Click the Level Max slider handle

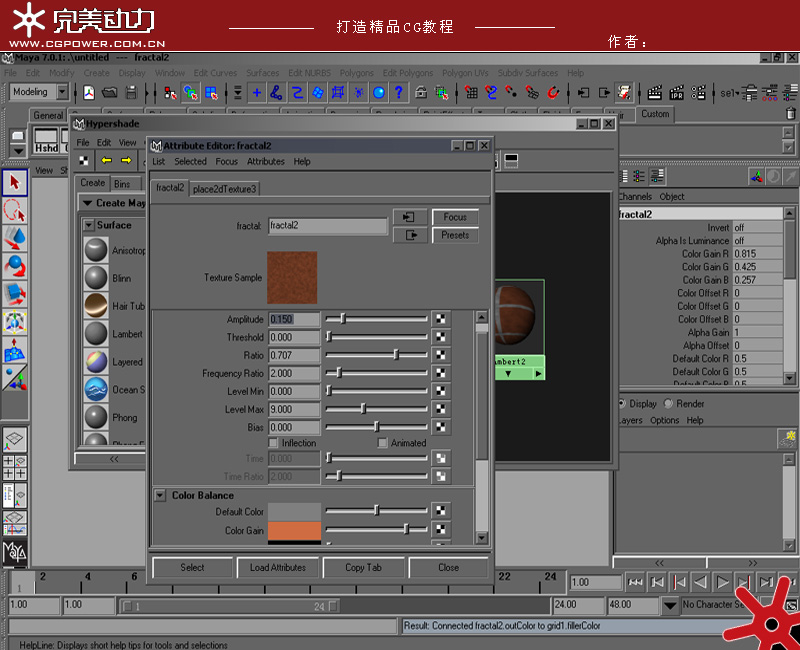tap(364, 409)
